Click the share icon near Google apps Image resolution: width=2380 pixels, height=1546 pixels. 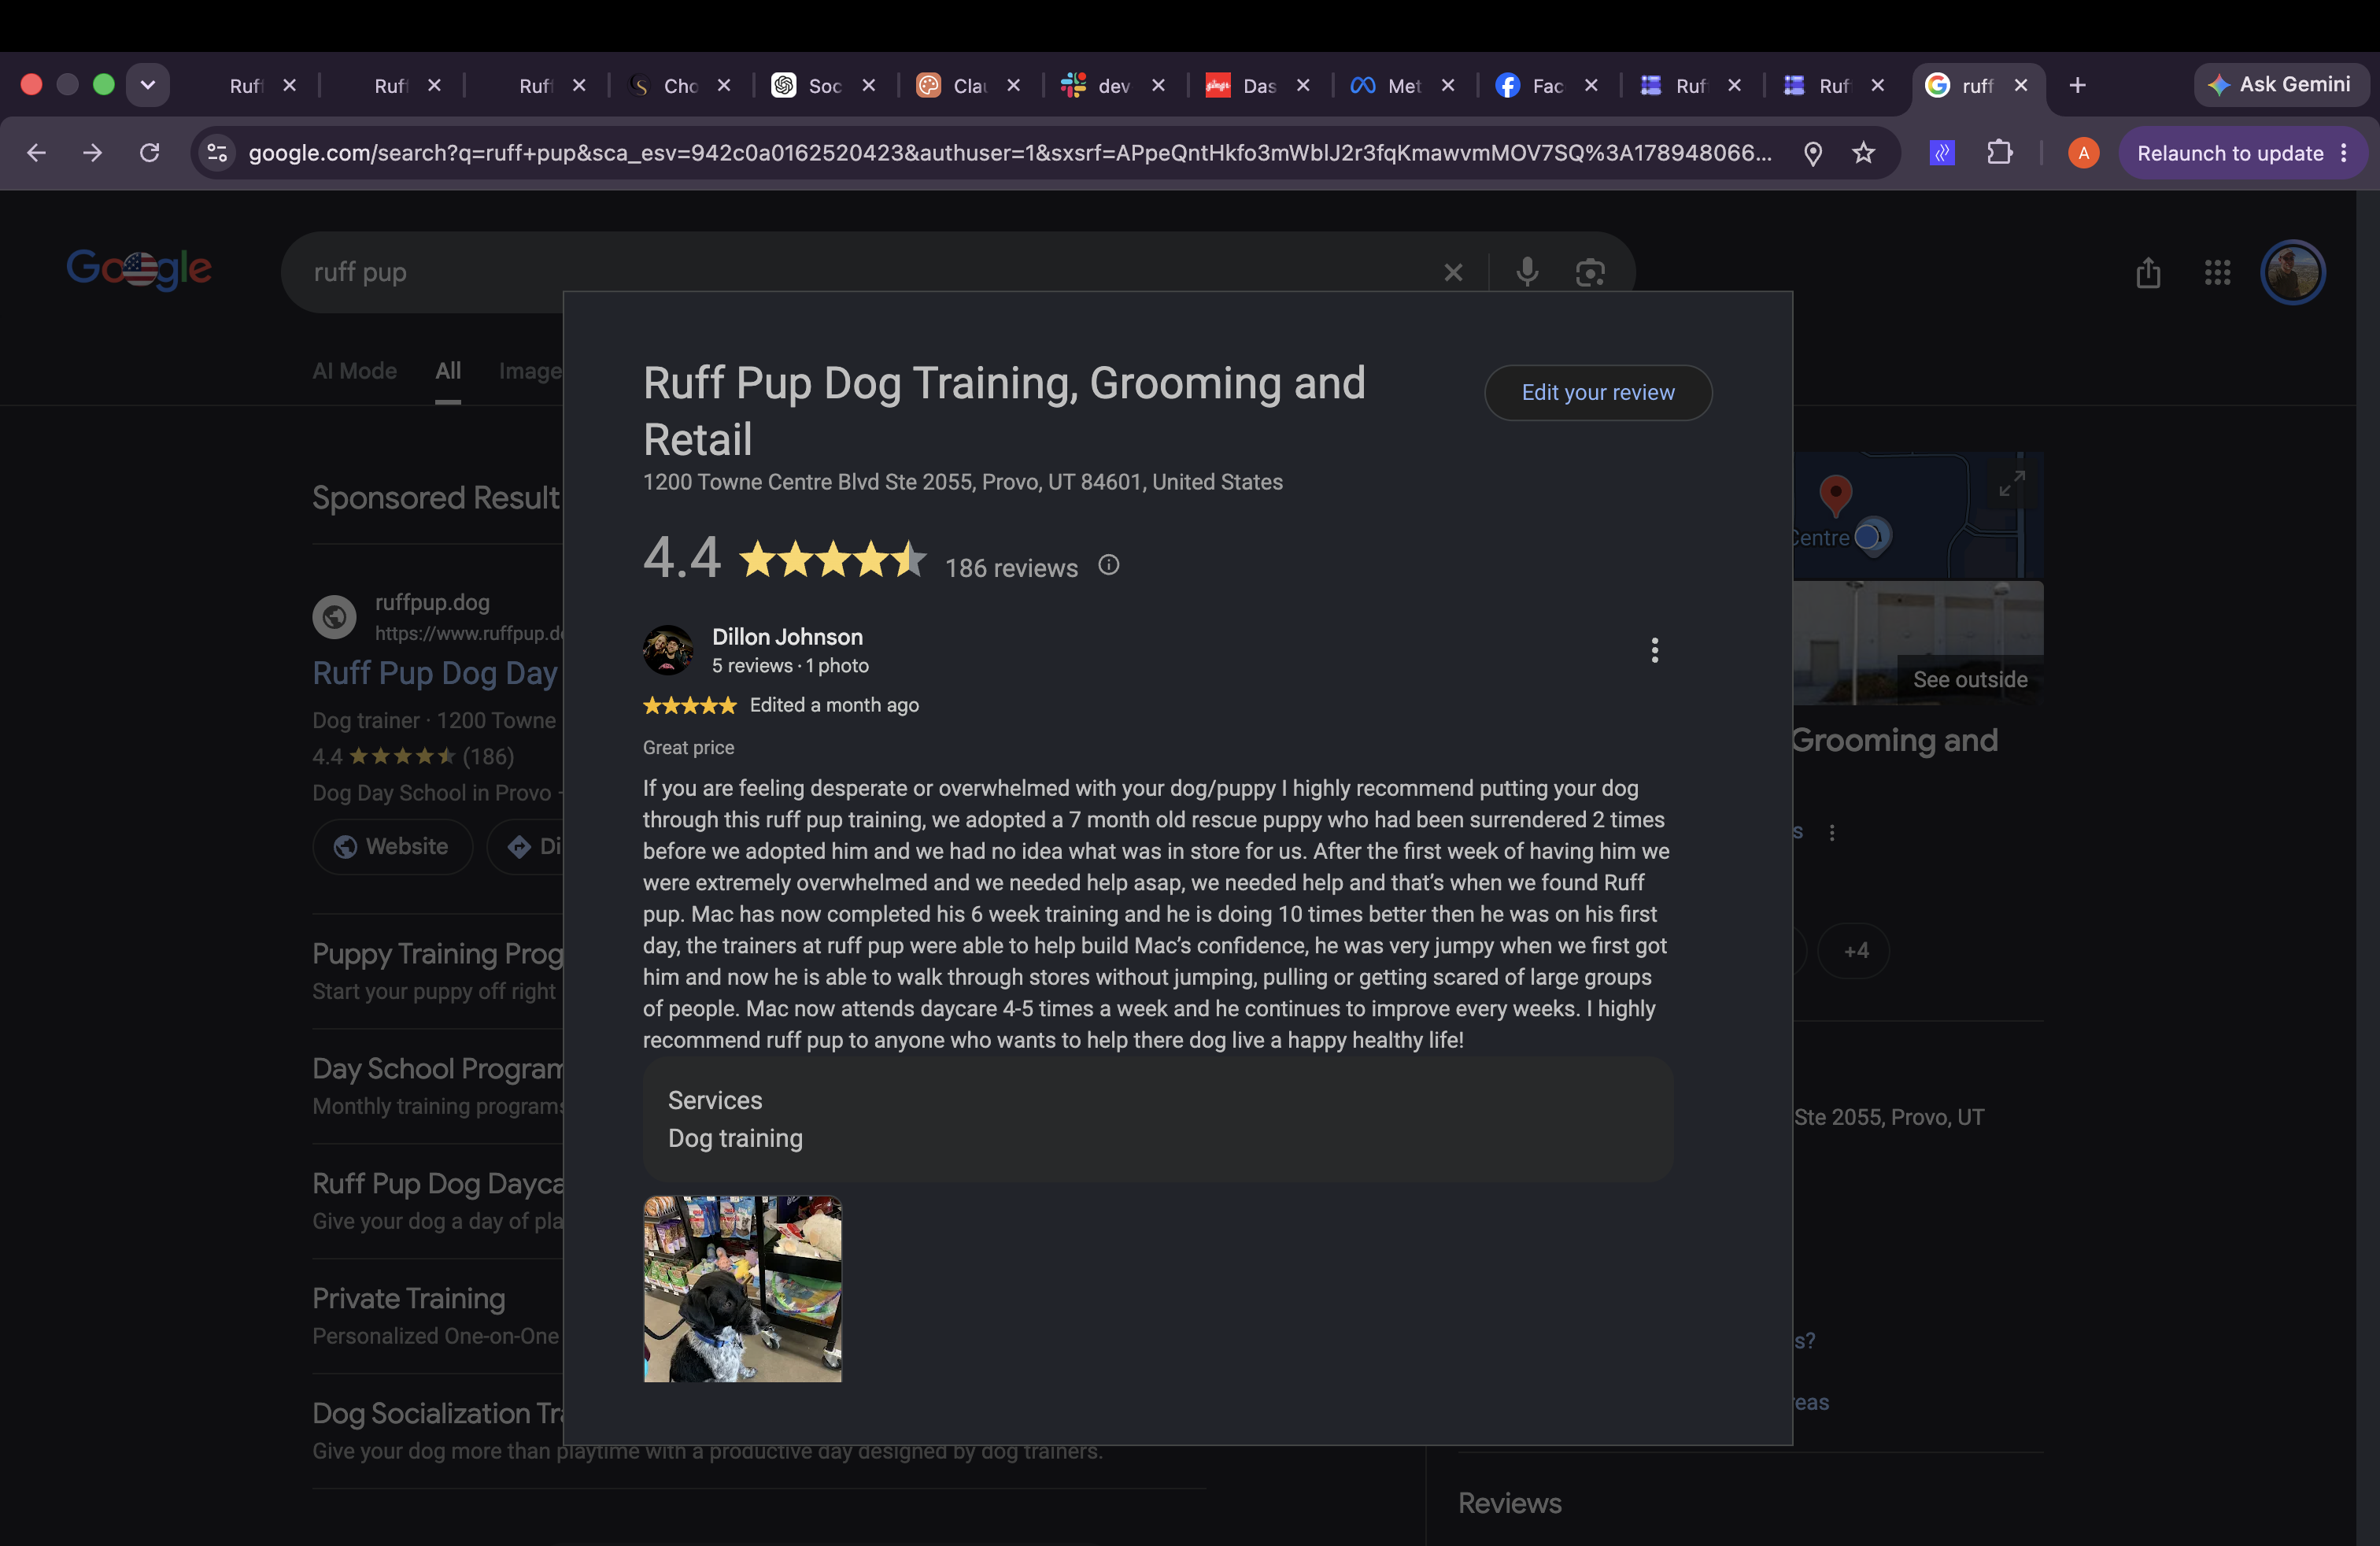coord(2148,272)
